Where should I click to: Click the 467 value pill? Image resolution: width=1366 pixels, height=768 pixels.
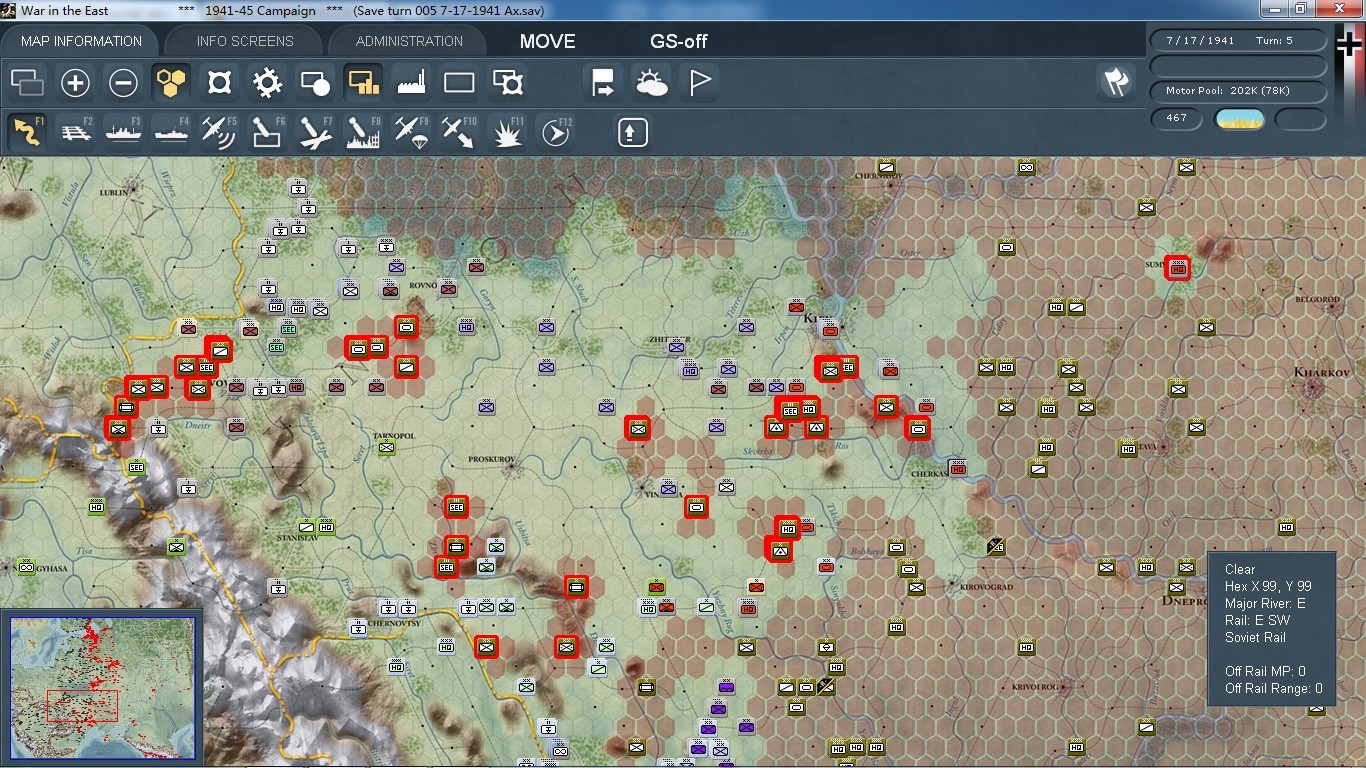tap(1177, 118)
